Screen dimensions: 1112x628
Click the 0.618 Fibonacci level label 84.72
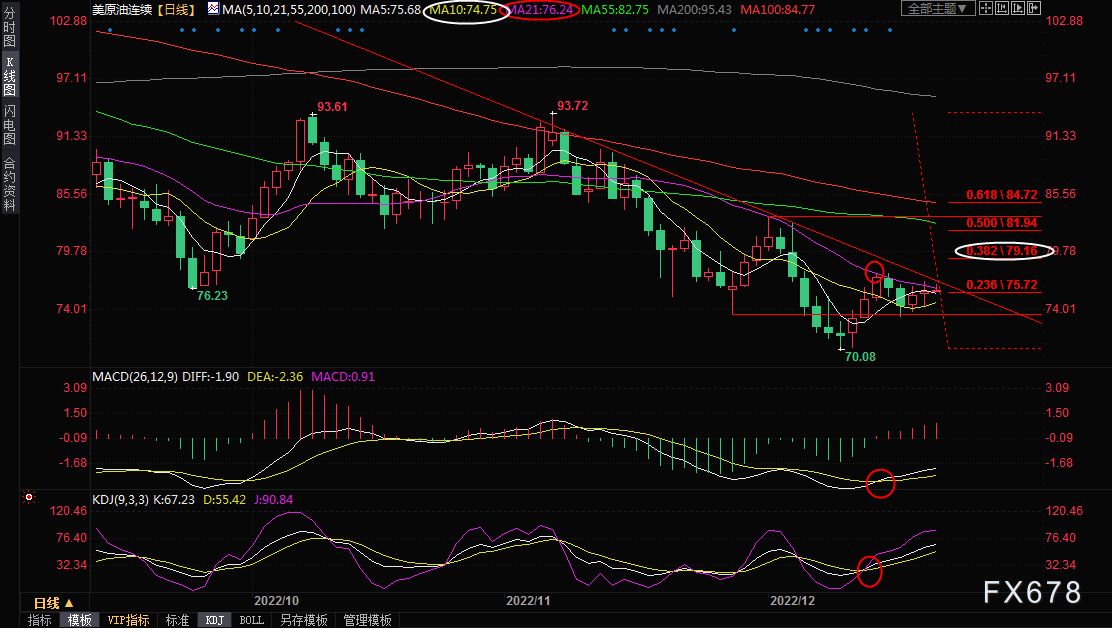pos(1001,194)
